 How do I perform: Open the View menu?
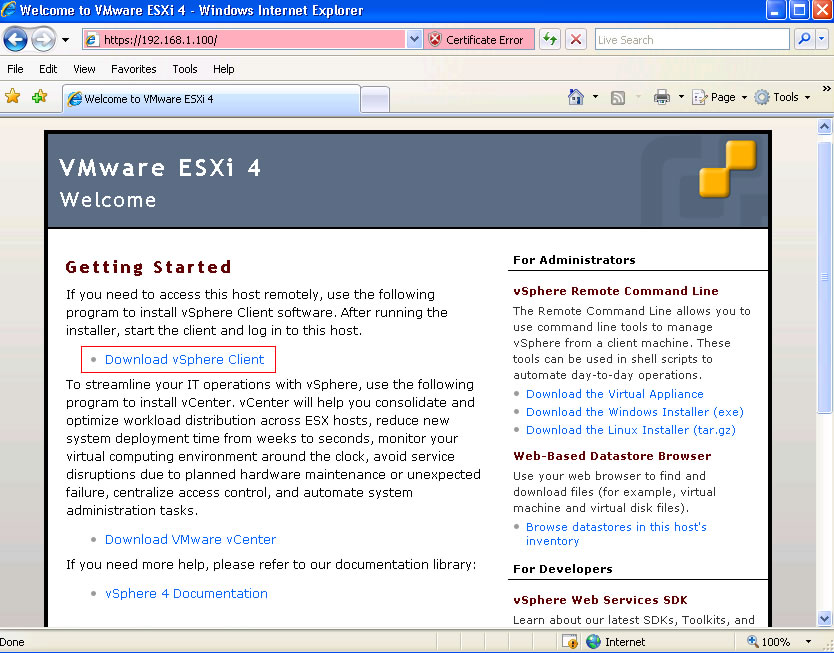coord(84,69)
